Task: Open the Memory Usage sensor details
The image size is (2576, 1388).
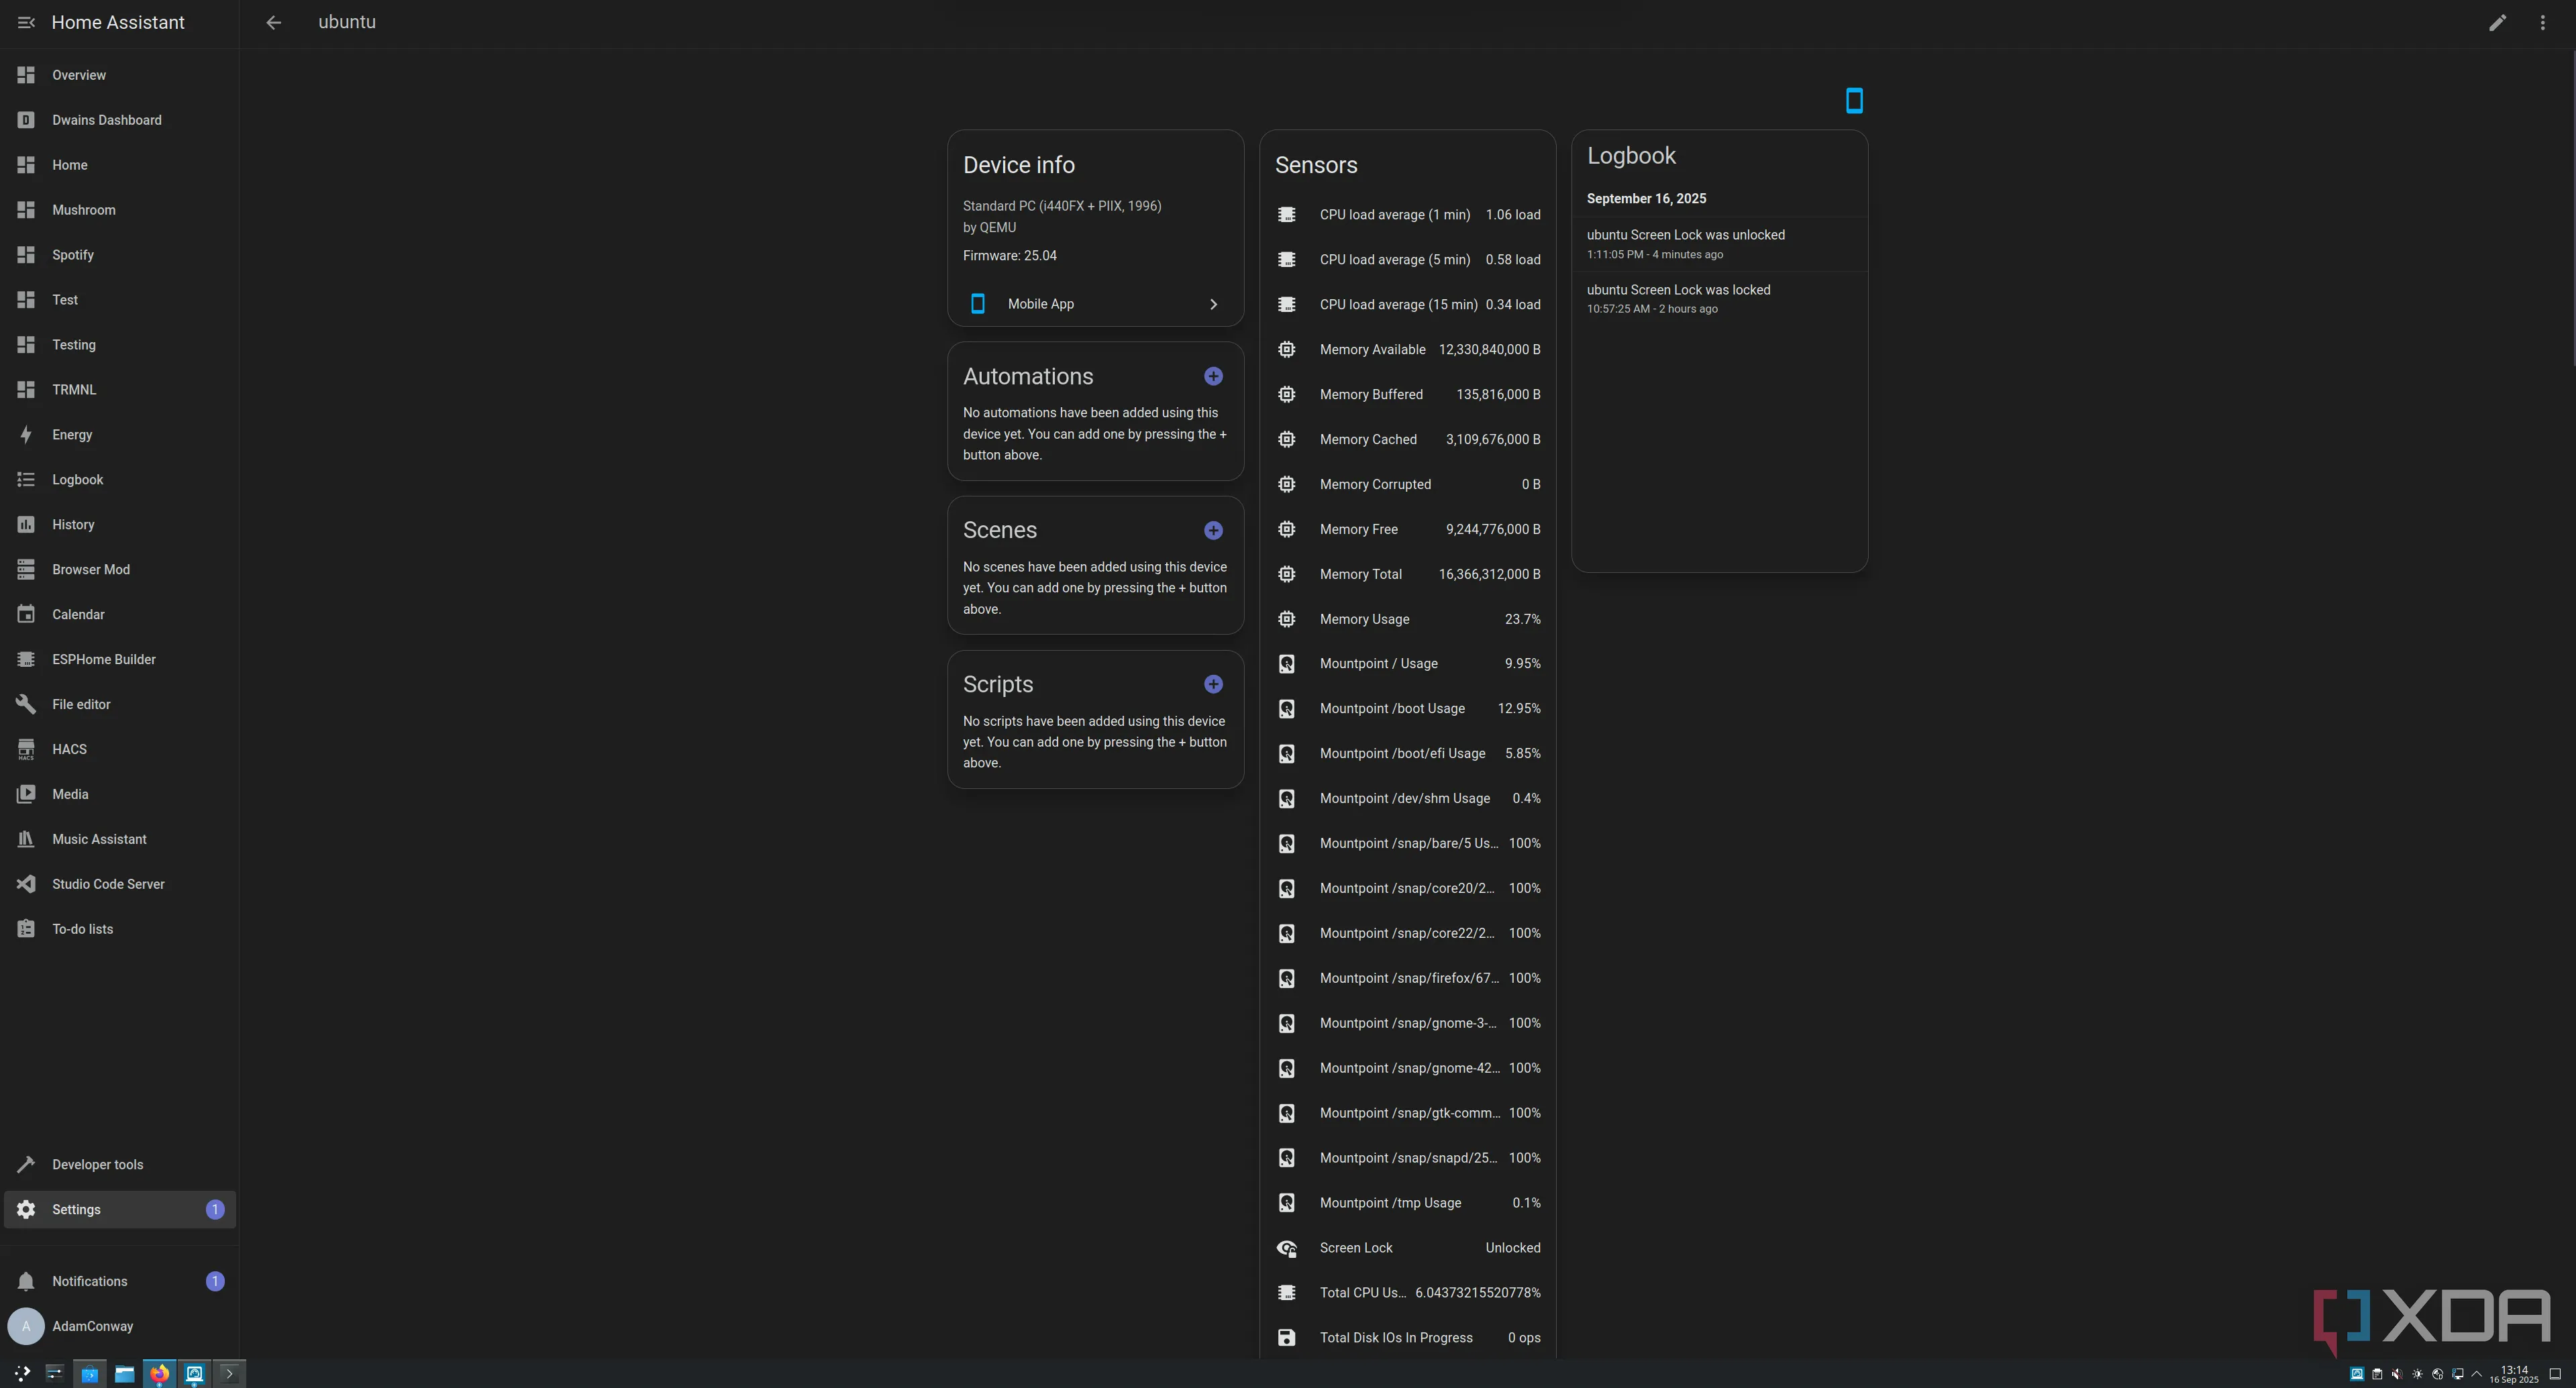Action: click(x=1408, y=619)
